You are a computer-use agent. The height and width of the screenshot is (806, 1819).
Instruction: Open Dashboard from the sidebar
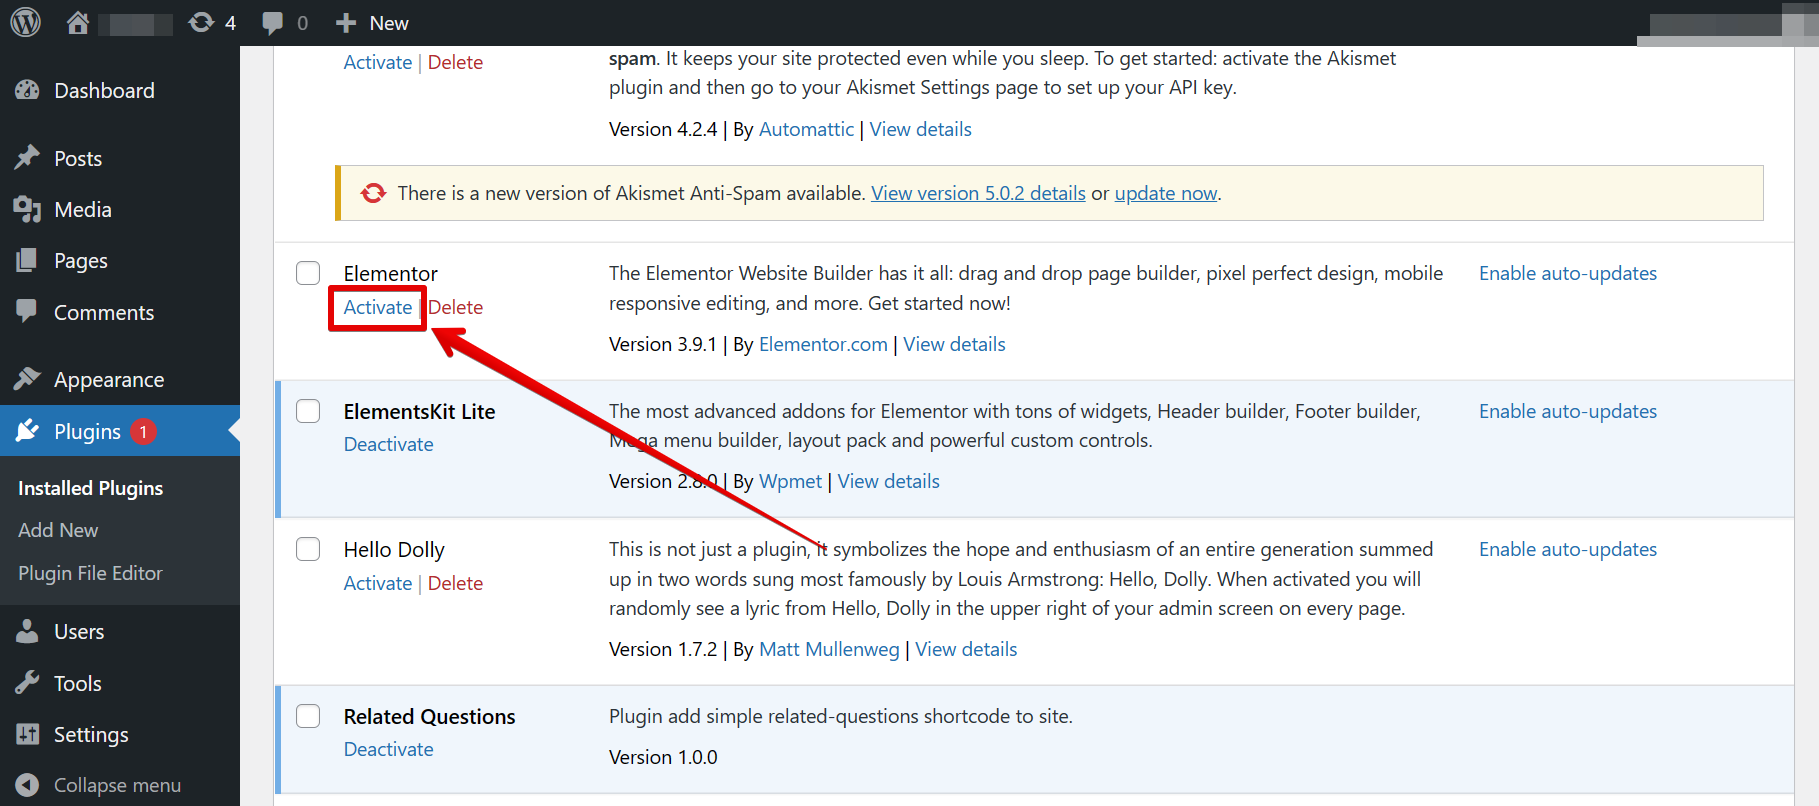click(104, 91)
